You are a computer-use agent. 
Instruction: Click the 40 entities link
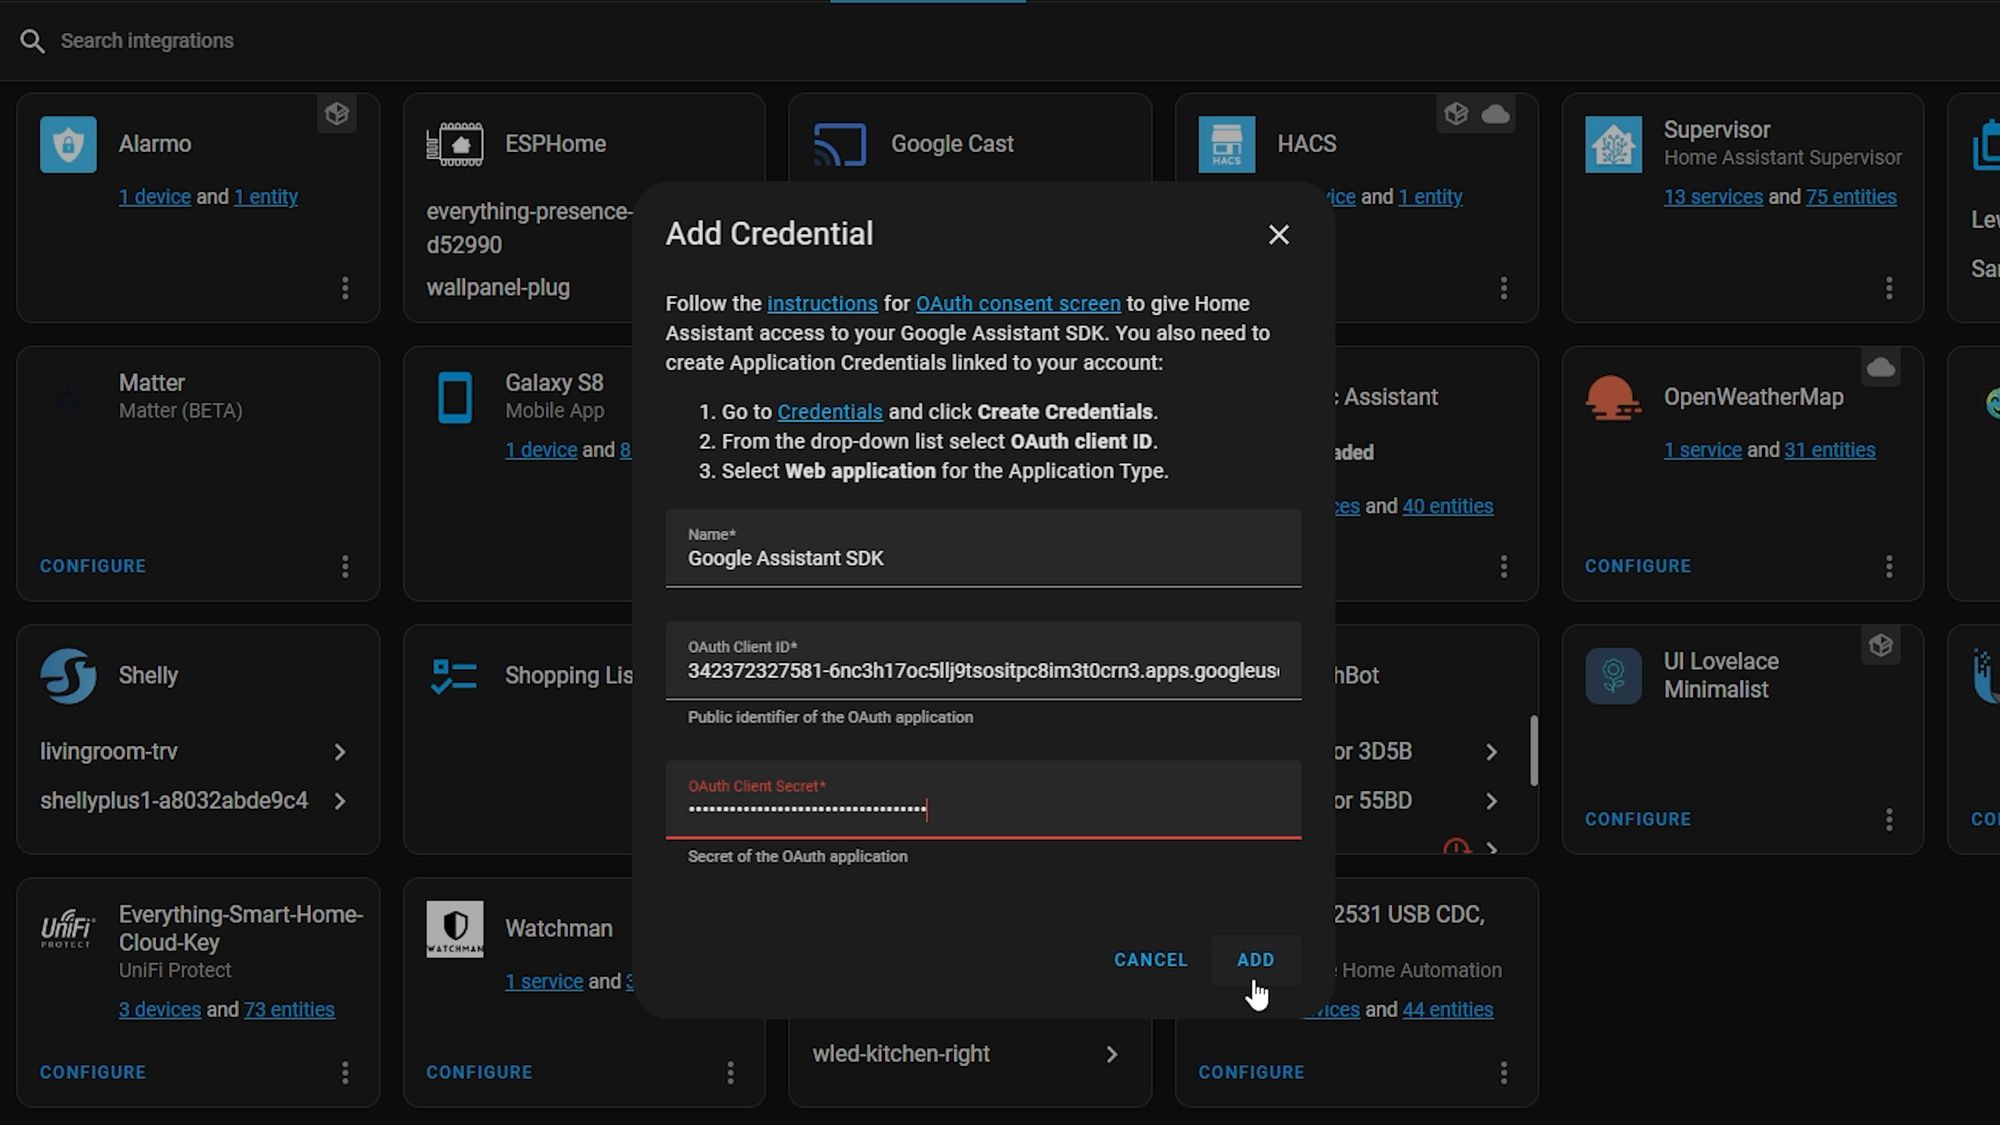[1448, 507]
